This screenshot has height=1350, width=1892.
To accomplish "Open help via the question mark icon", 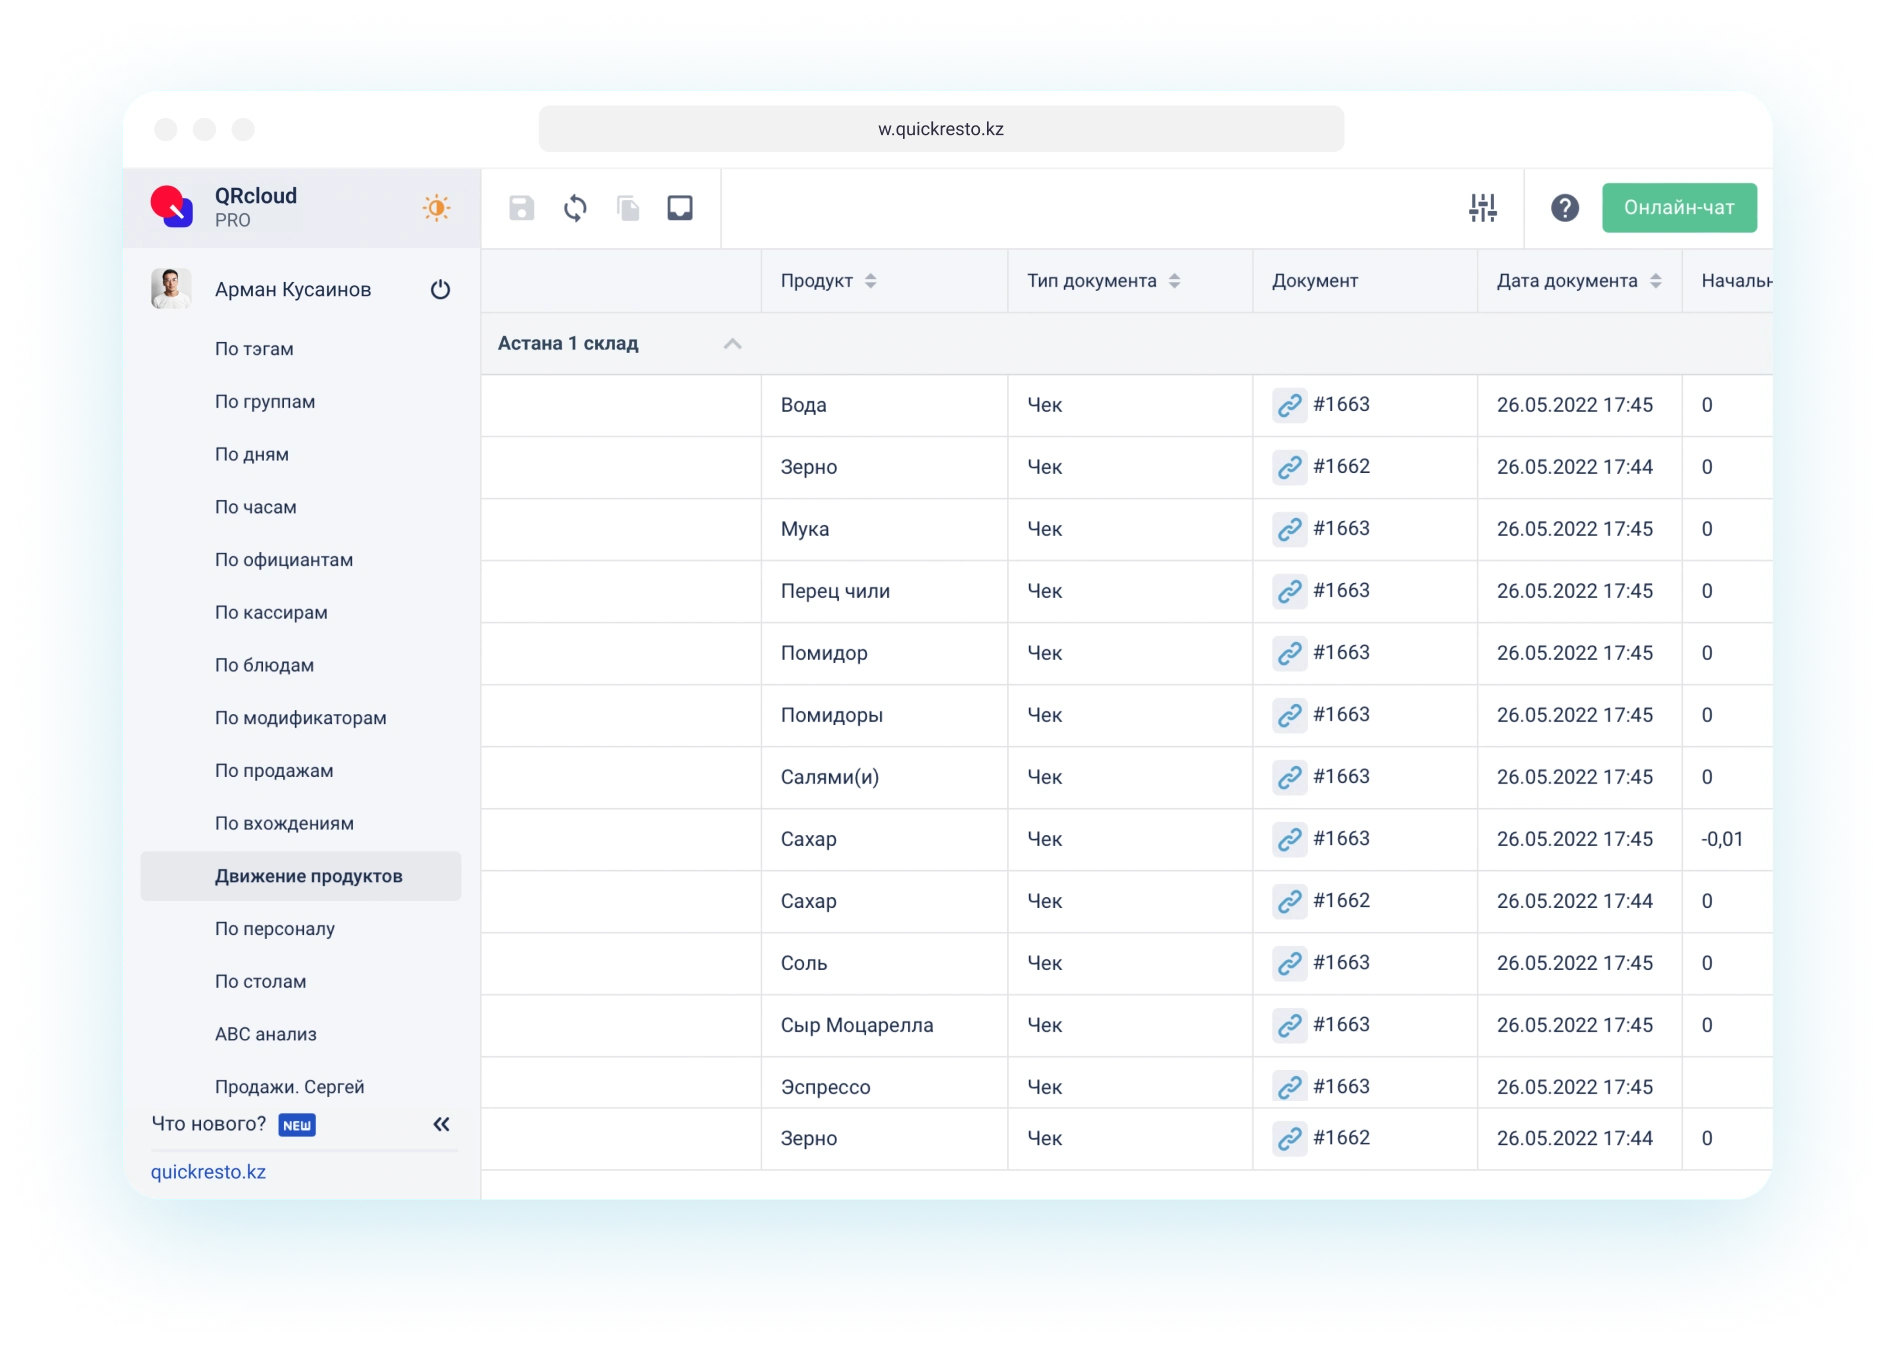I will [1564, 208].
